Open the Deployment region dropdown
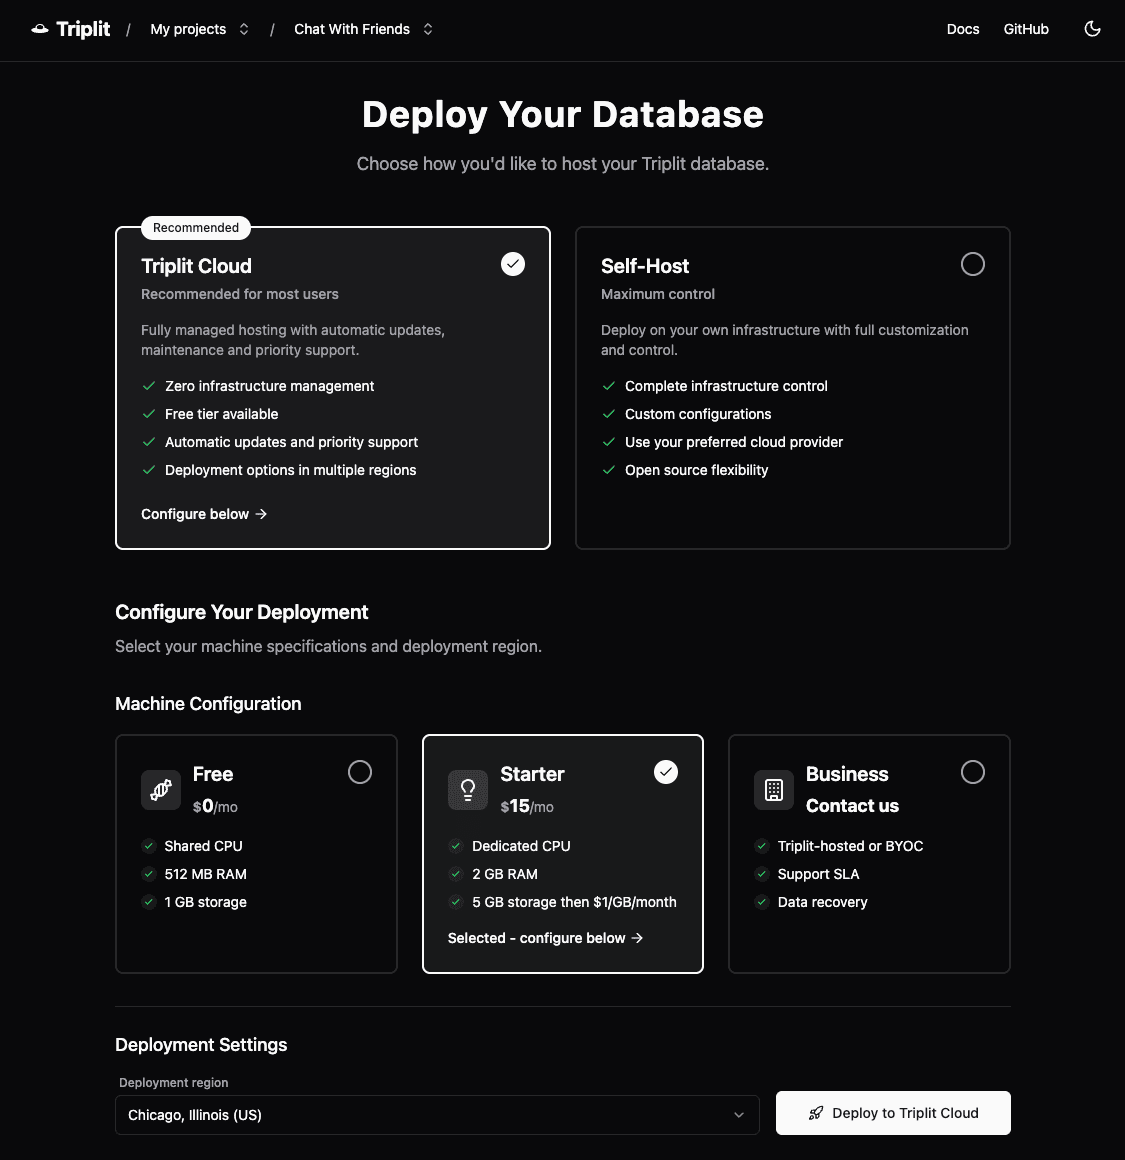The image size is (1125, 1160). point(437,1114)
